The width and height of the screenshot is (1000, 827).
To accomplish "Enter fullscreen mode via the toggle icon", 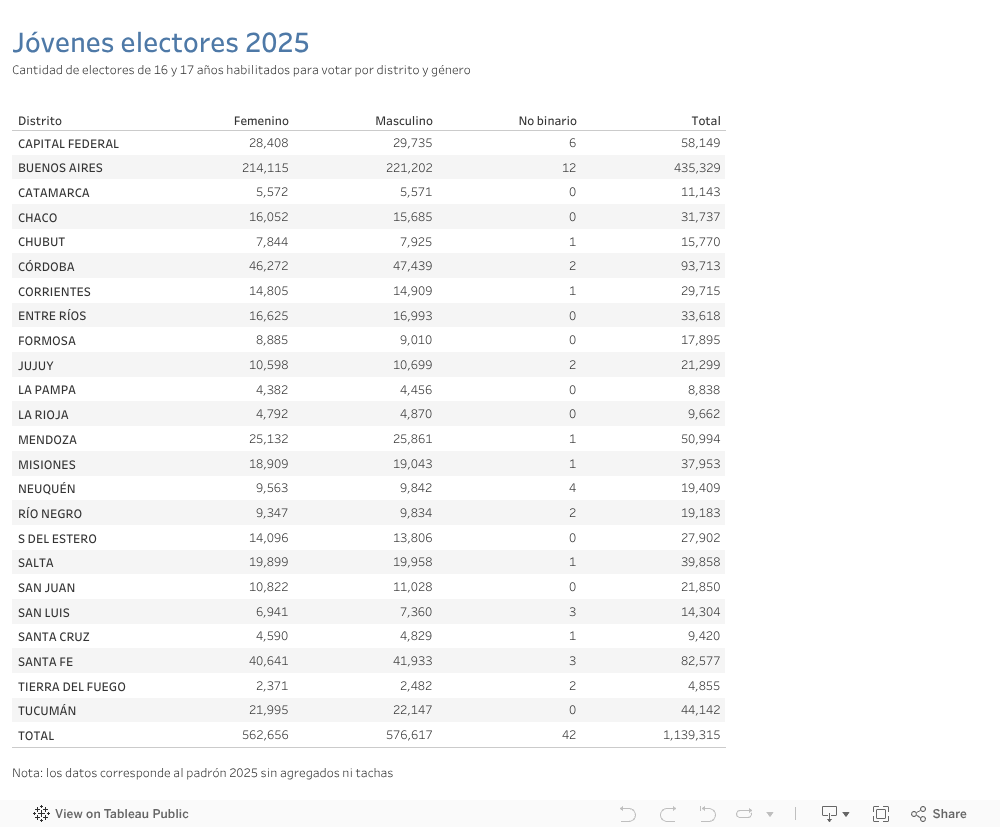I will click(x=881, y=813).
